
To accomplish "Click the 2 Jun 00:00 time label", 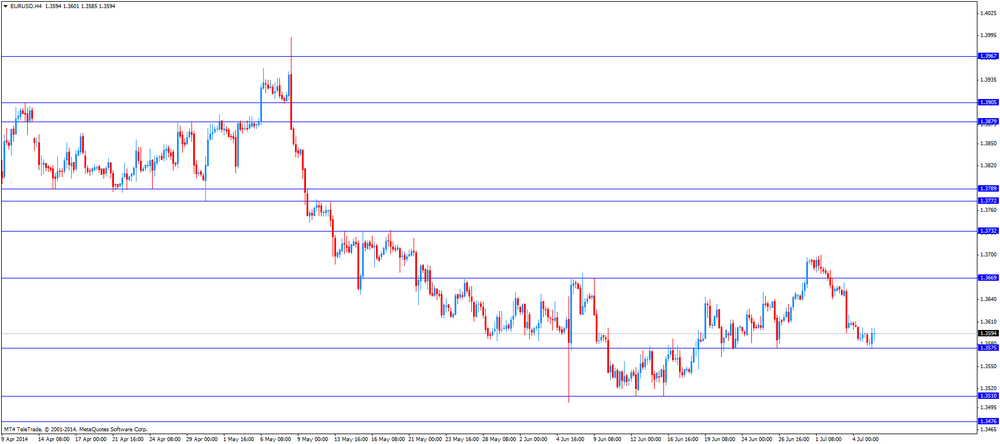I will 534,439.
